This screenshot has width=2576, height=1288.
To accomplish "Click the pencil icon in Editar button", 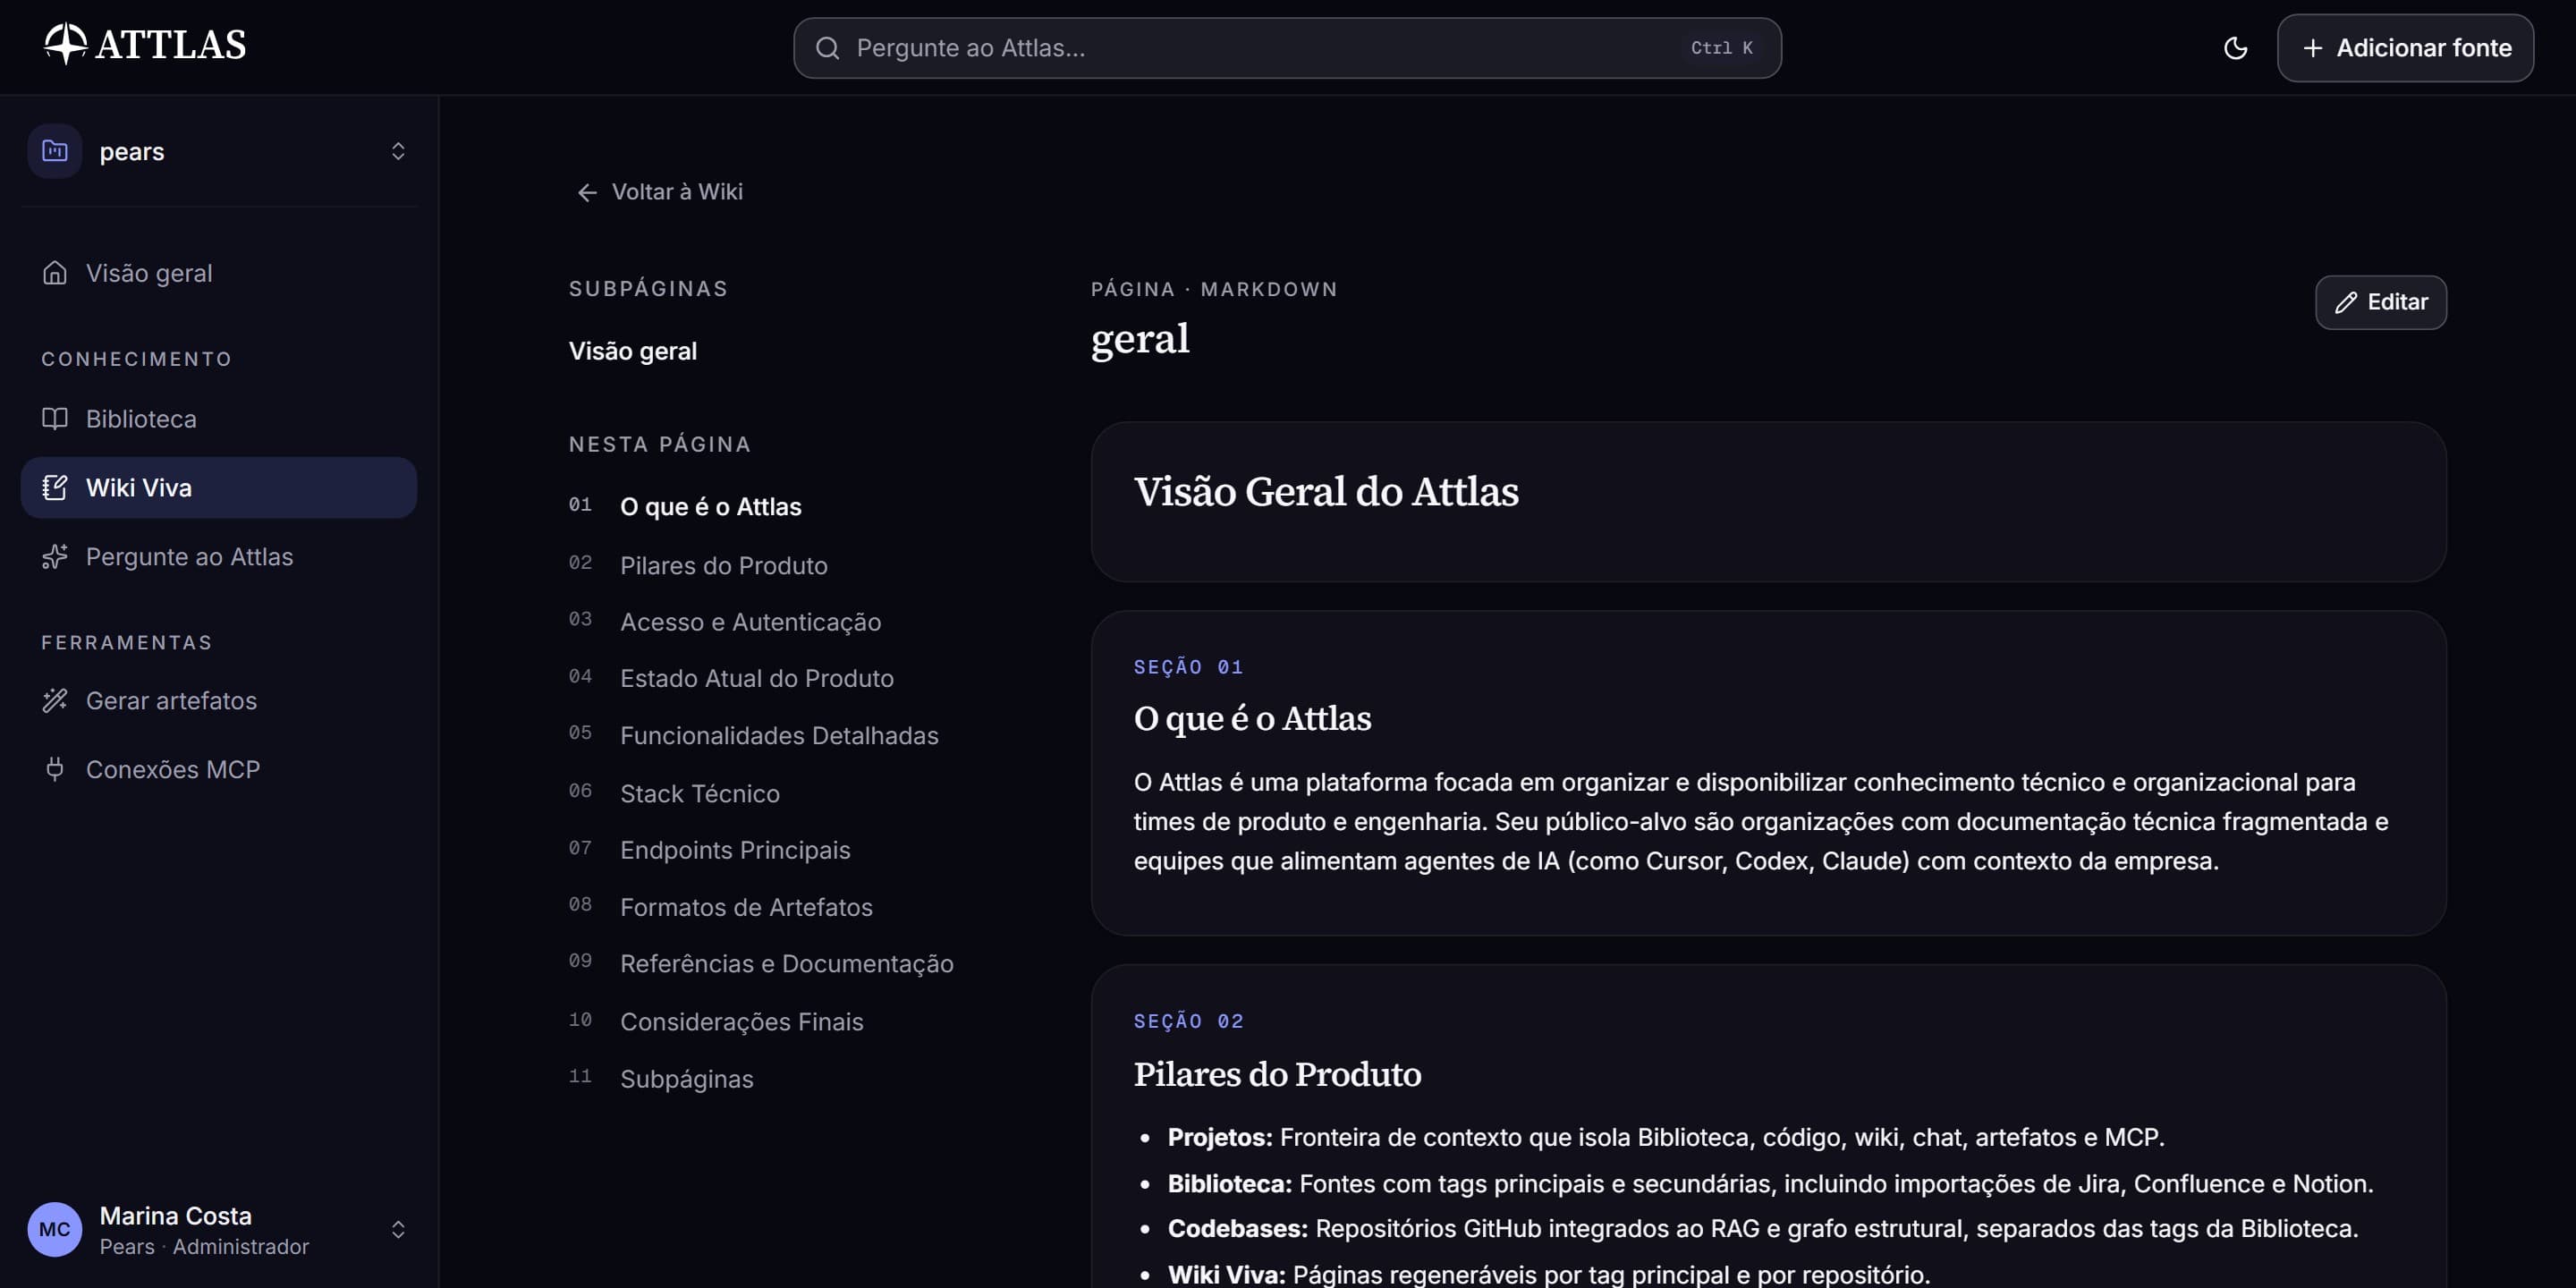I will tap(2346, 302).
